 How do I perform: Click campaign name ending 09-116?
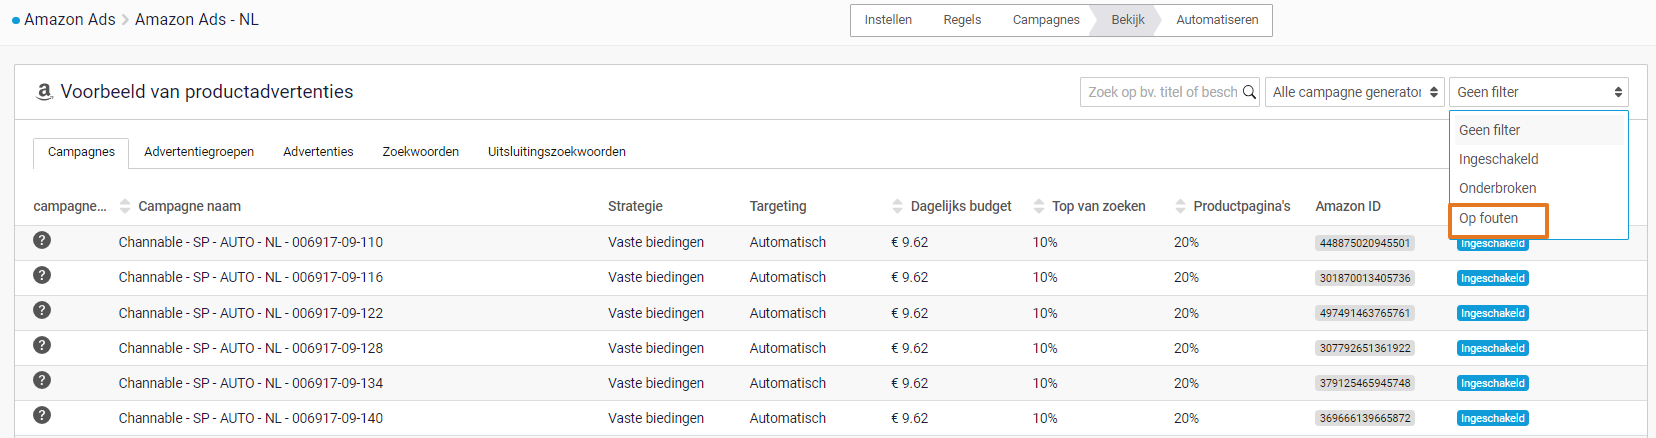251,277
